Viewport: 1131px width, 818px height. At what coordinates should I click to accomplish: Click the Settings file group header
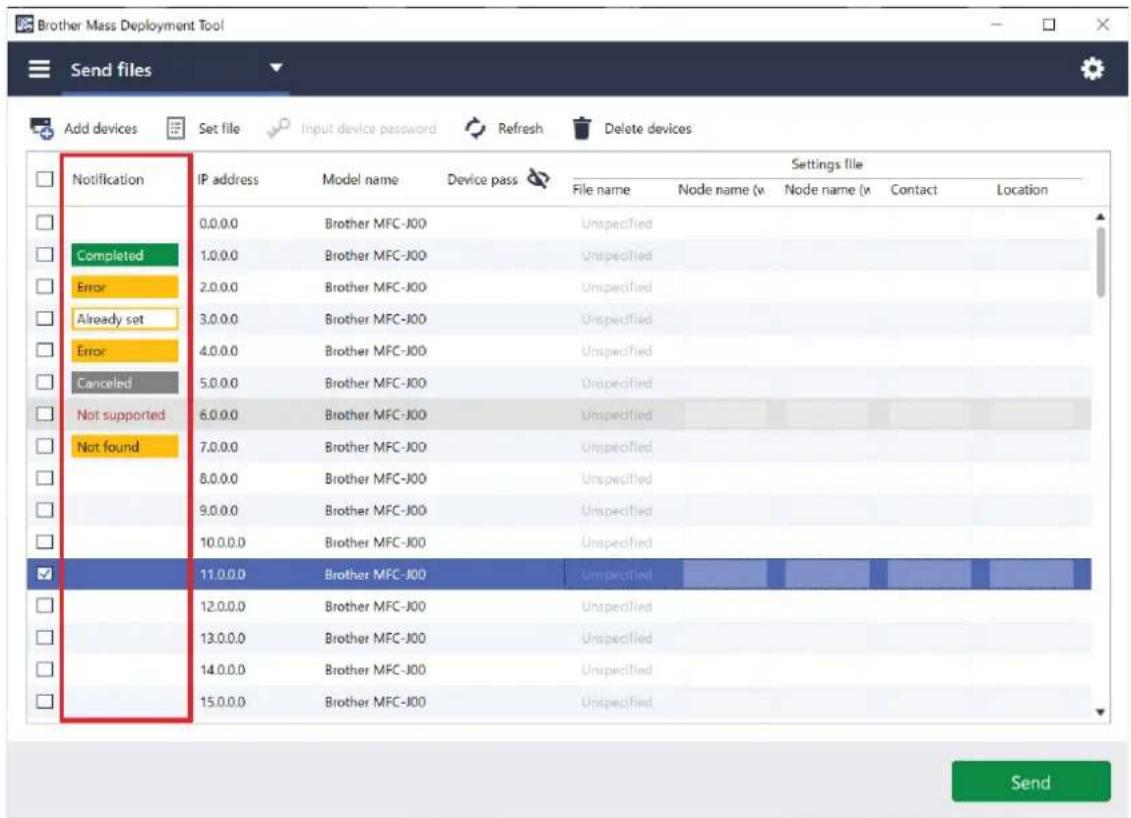(827, 164)
